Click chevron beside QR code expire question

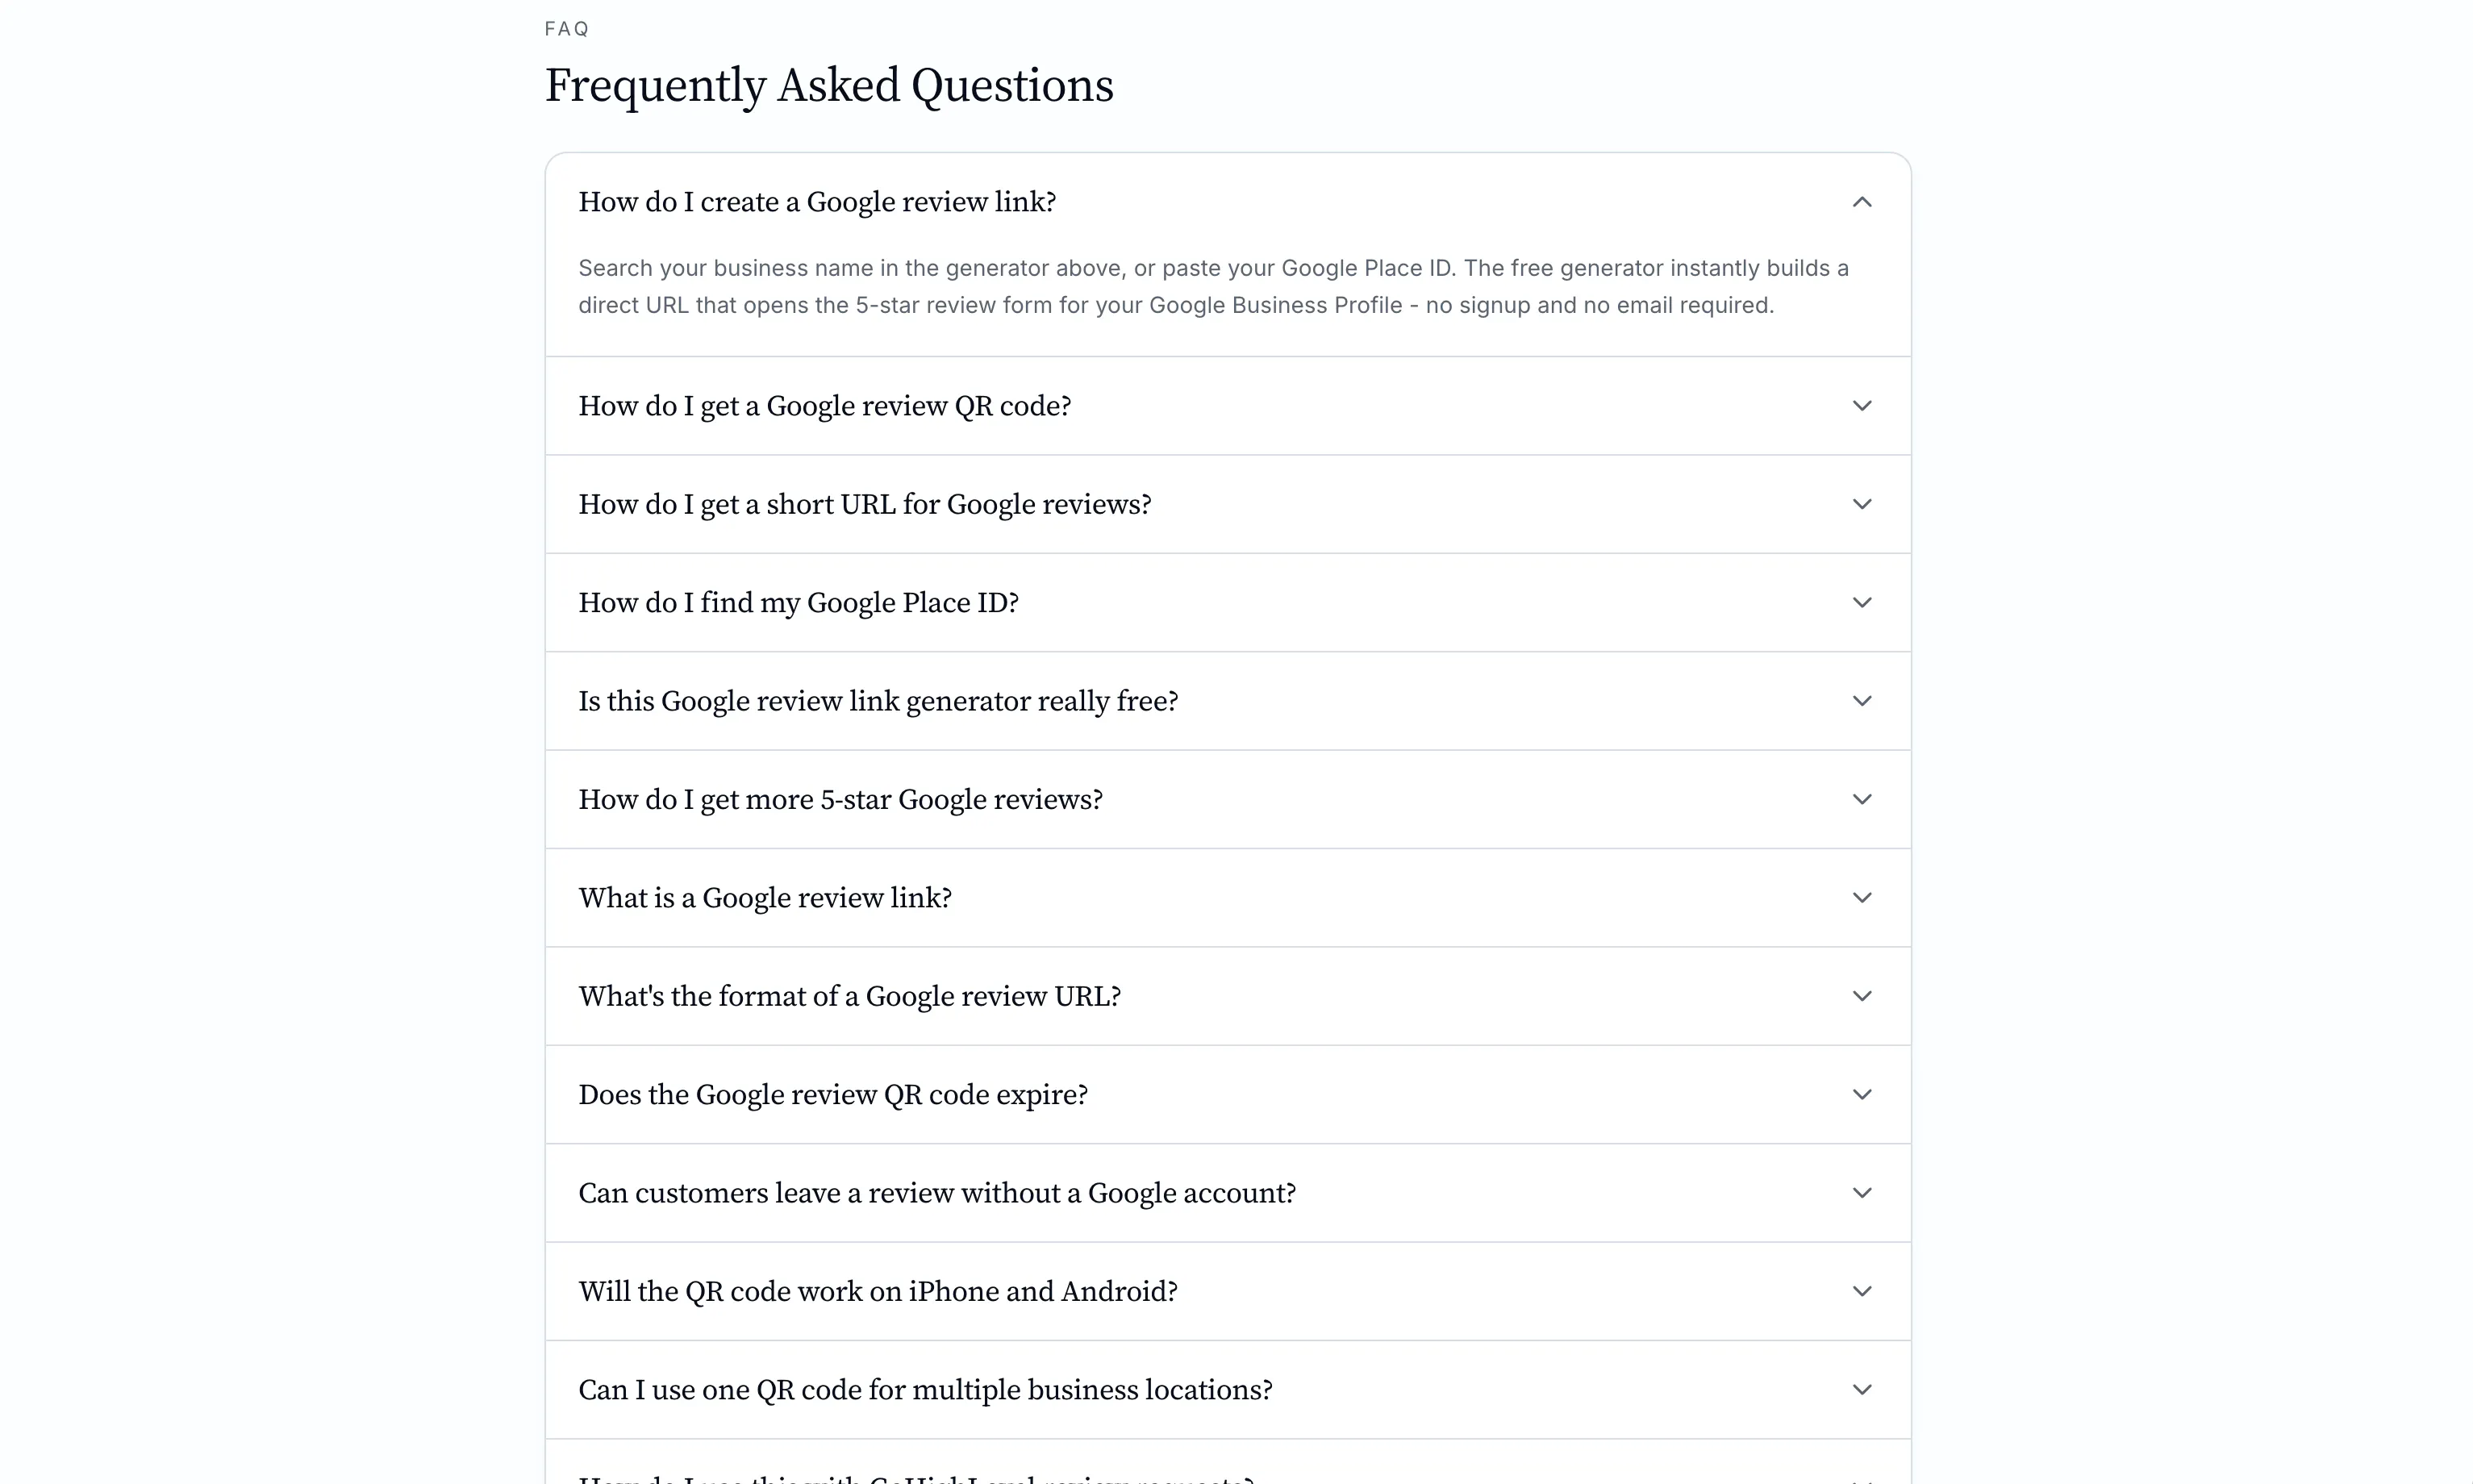1861,1094
